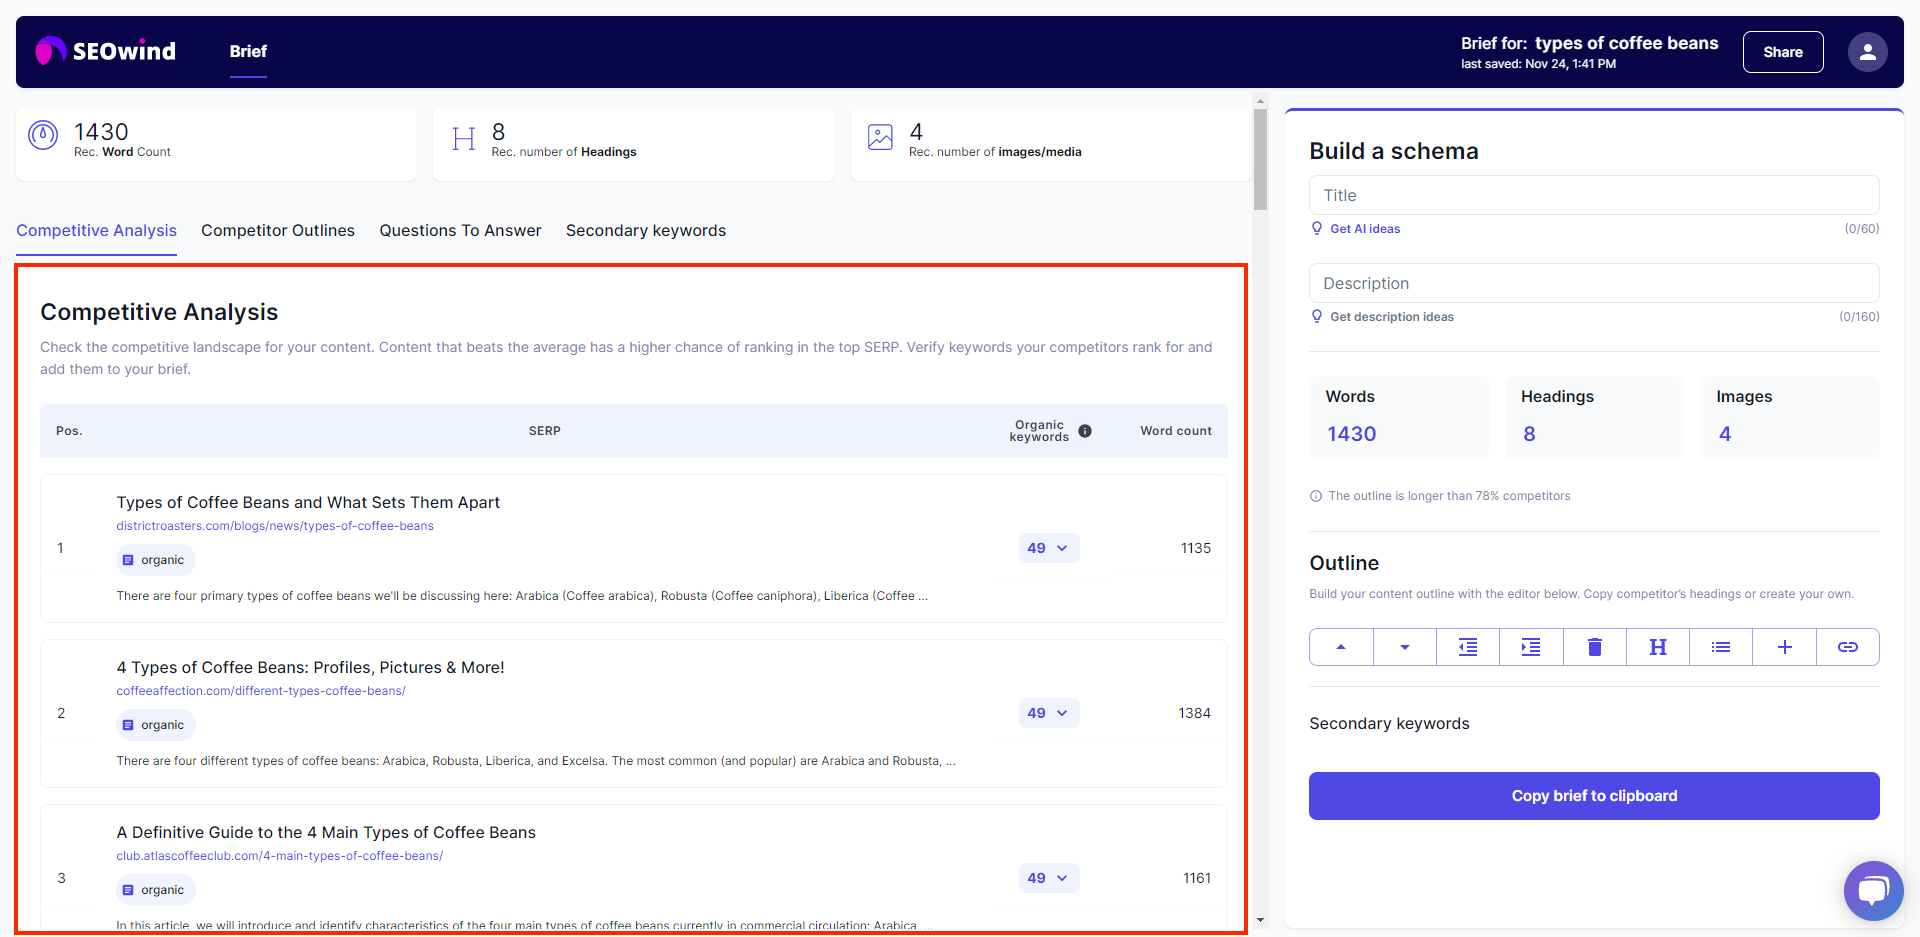Click the trash delete icon in outline toolbar
The image size is (1920, 937).
pos(1595,647)
